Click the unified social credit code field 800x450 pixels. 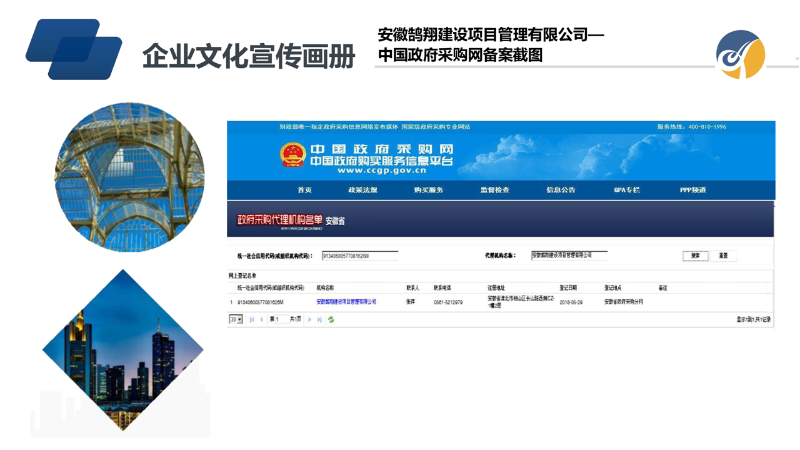click(x=359, y=255)
